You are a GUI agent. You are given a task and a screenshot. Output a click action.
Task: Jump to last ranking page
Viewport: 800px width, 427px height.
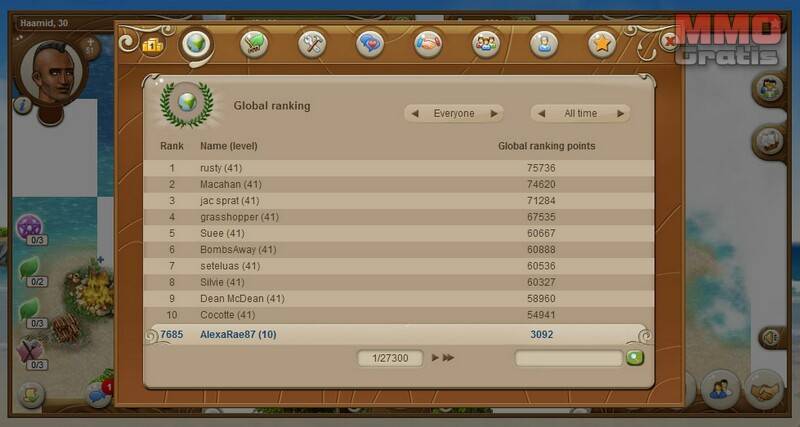pyautogui.click(x=448, y=357)
